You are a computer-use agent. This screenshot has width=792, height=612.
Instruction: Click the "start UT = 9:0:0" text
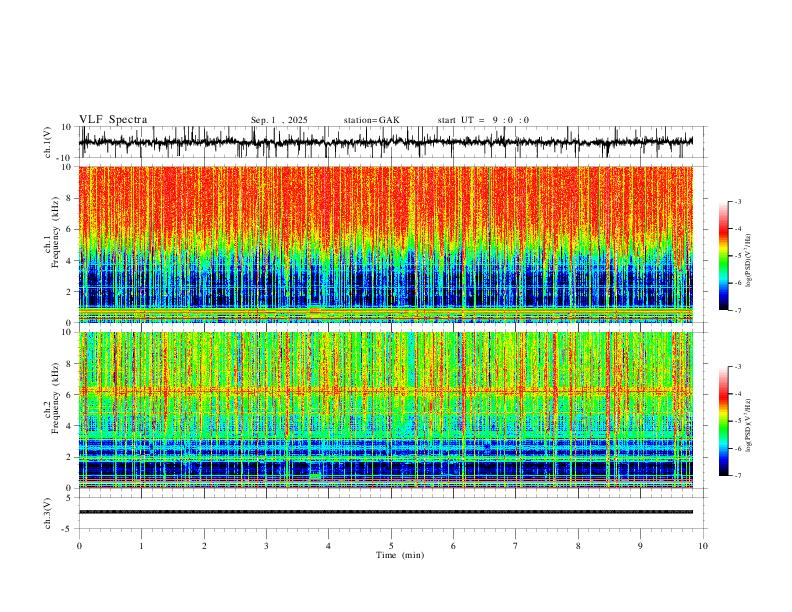(483, 120)
